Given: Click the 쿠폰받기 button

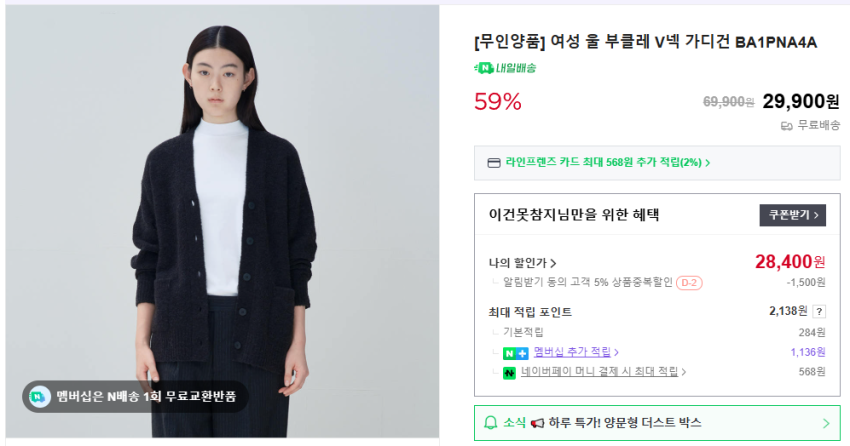Looking at the screenshot, I should (x=792, y=215).
